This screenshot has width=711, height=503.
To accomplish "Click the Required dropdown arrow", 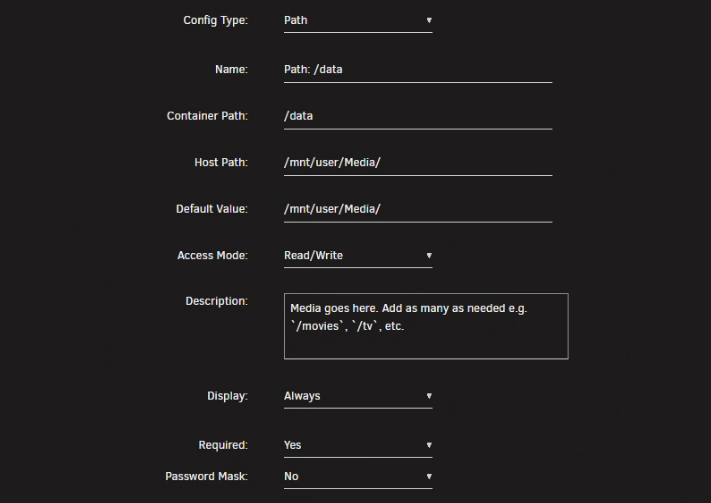I will (429, 445).
